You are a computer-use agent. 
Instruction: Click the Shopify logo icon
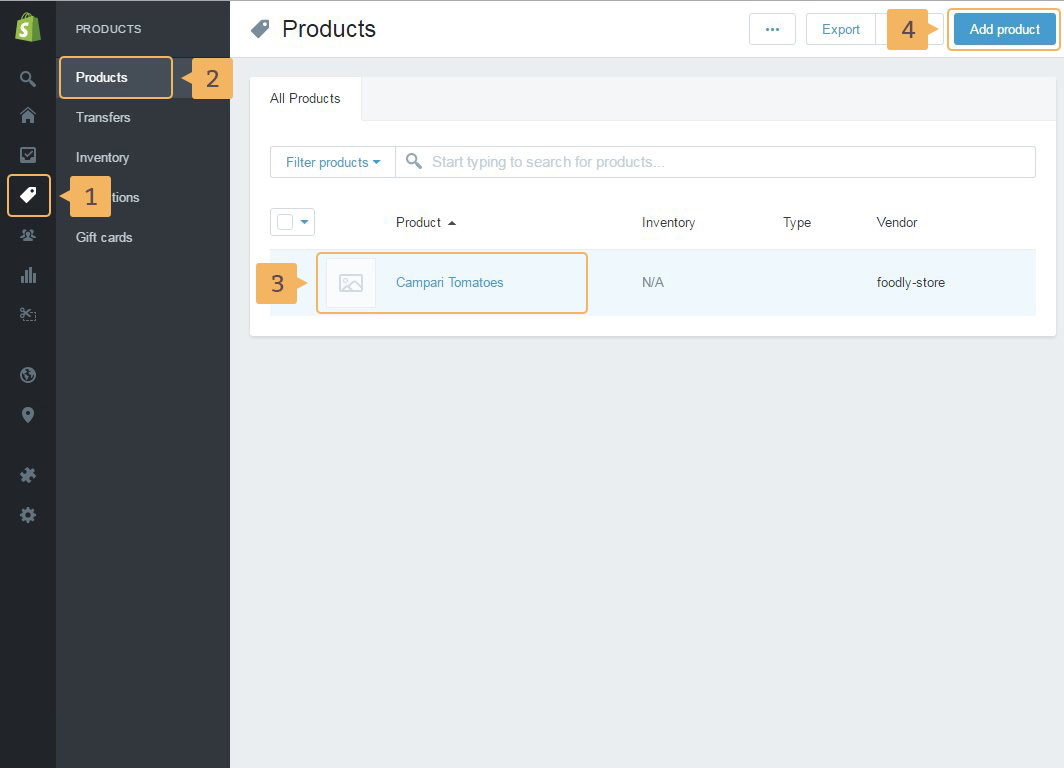coord(28,29)
